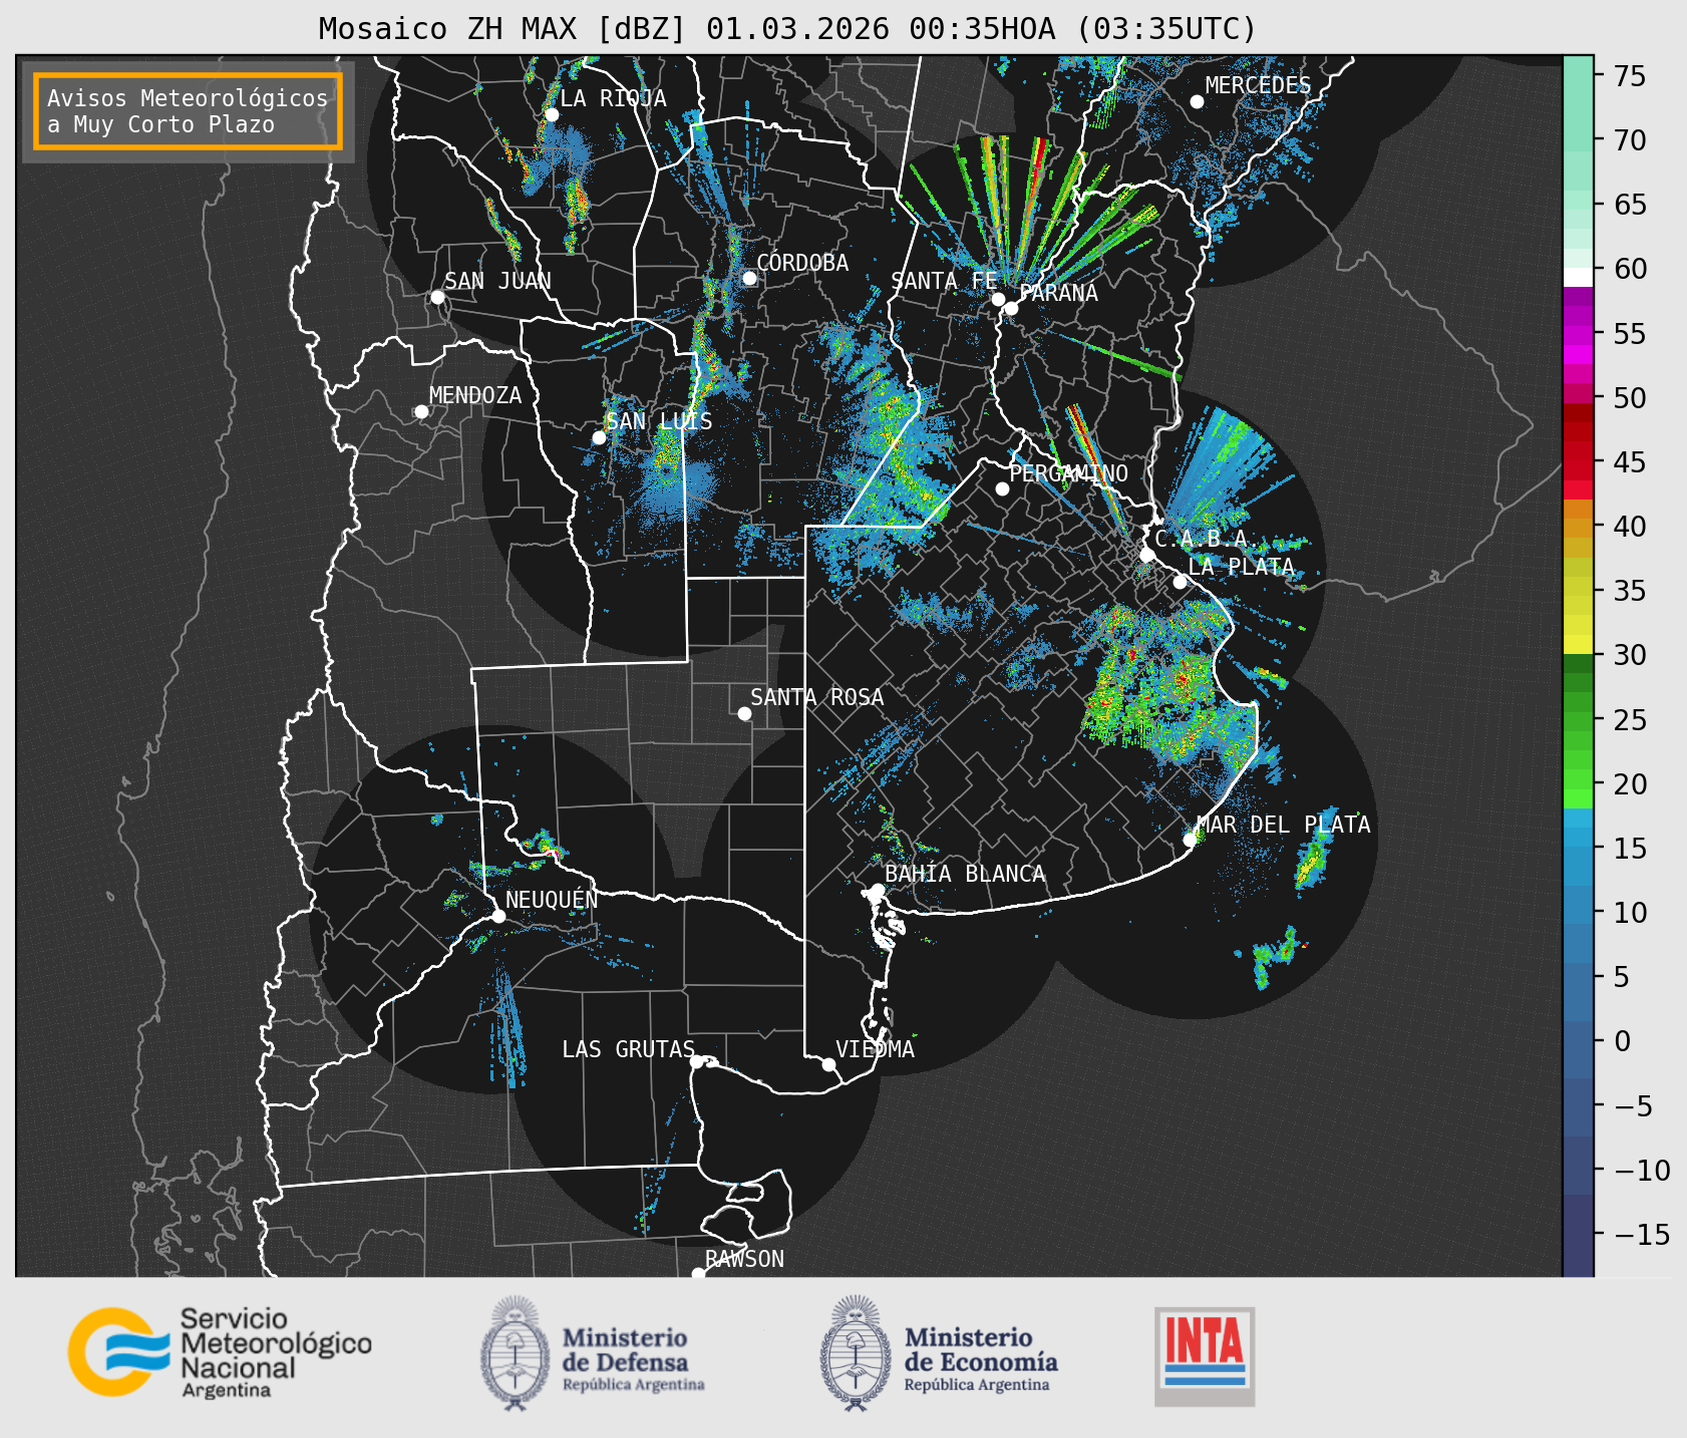Click the white 60 dBZ colorbar band
The height and width of the screenshot is (1438, 1687).
1577,275
